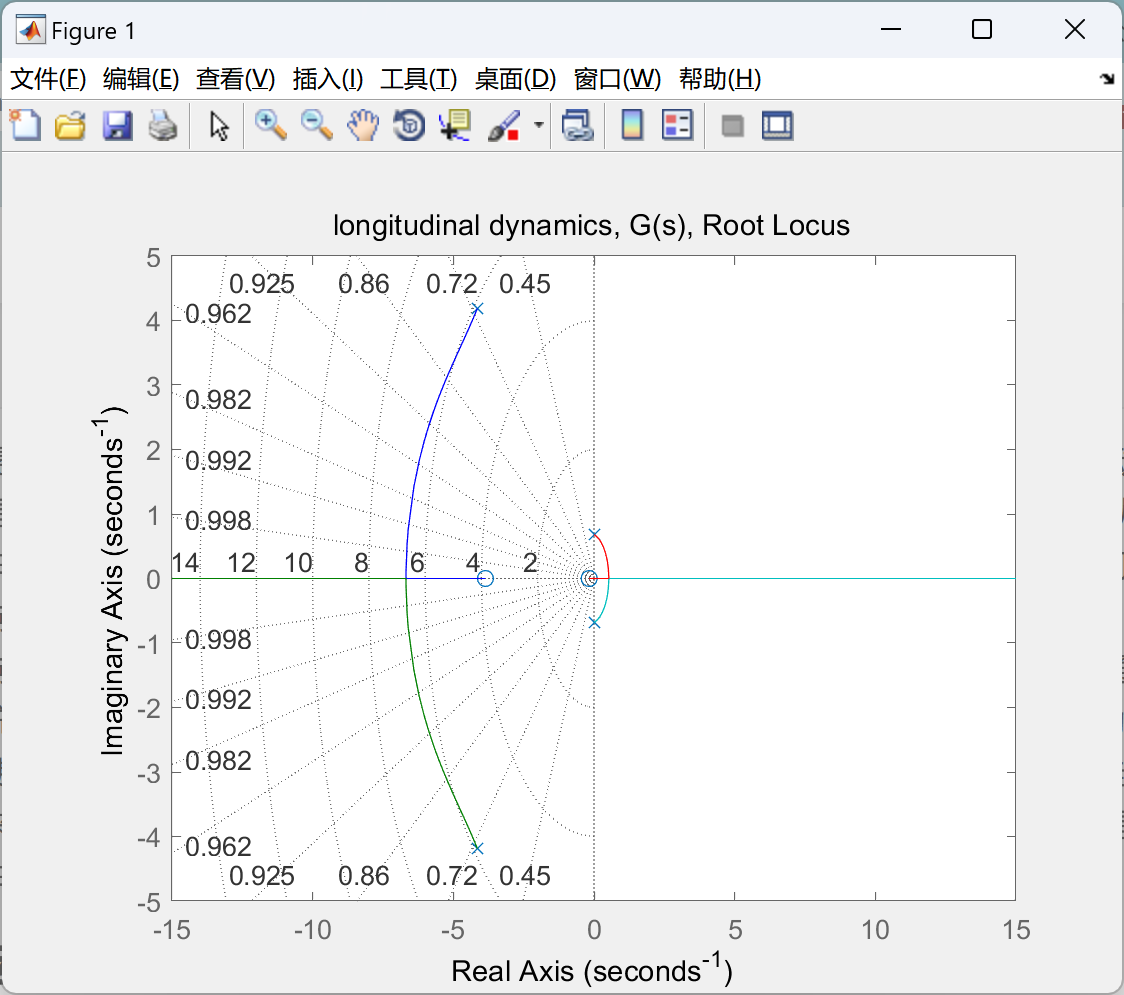Click the Imaginary Axis label

point(111,581)
